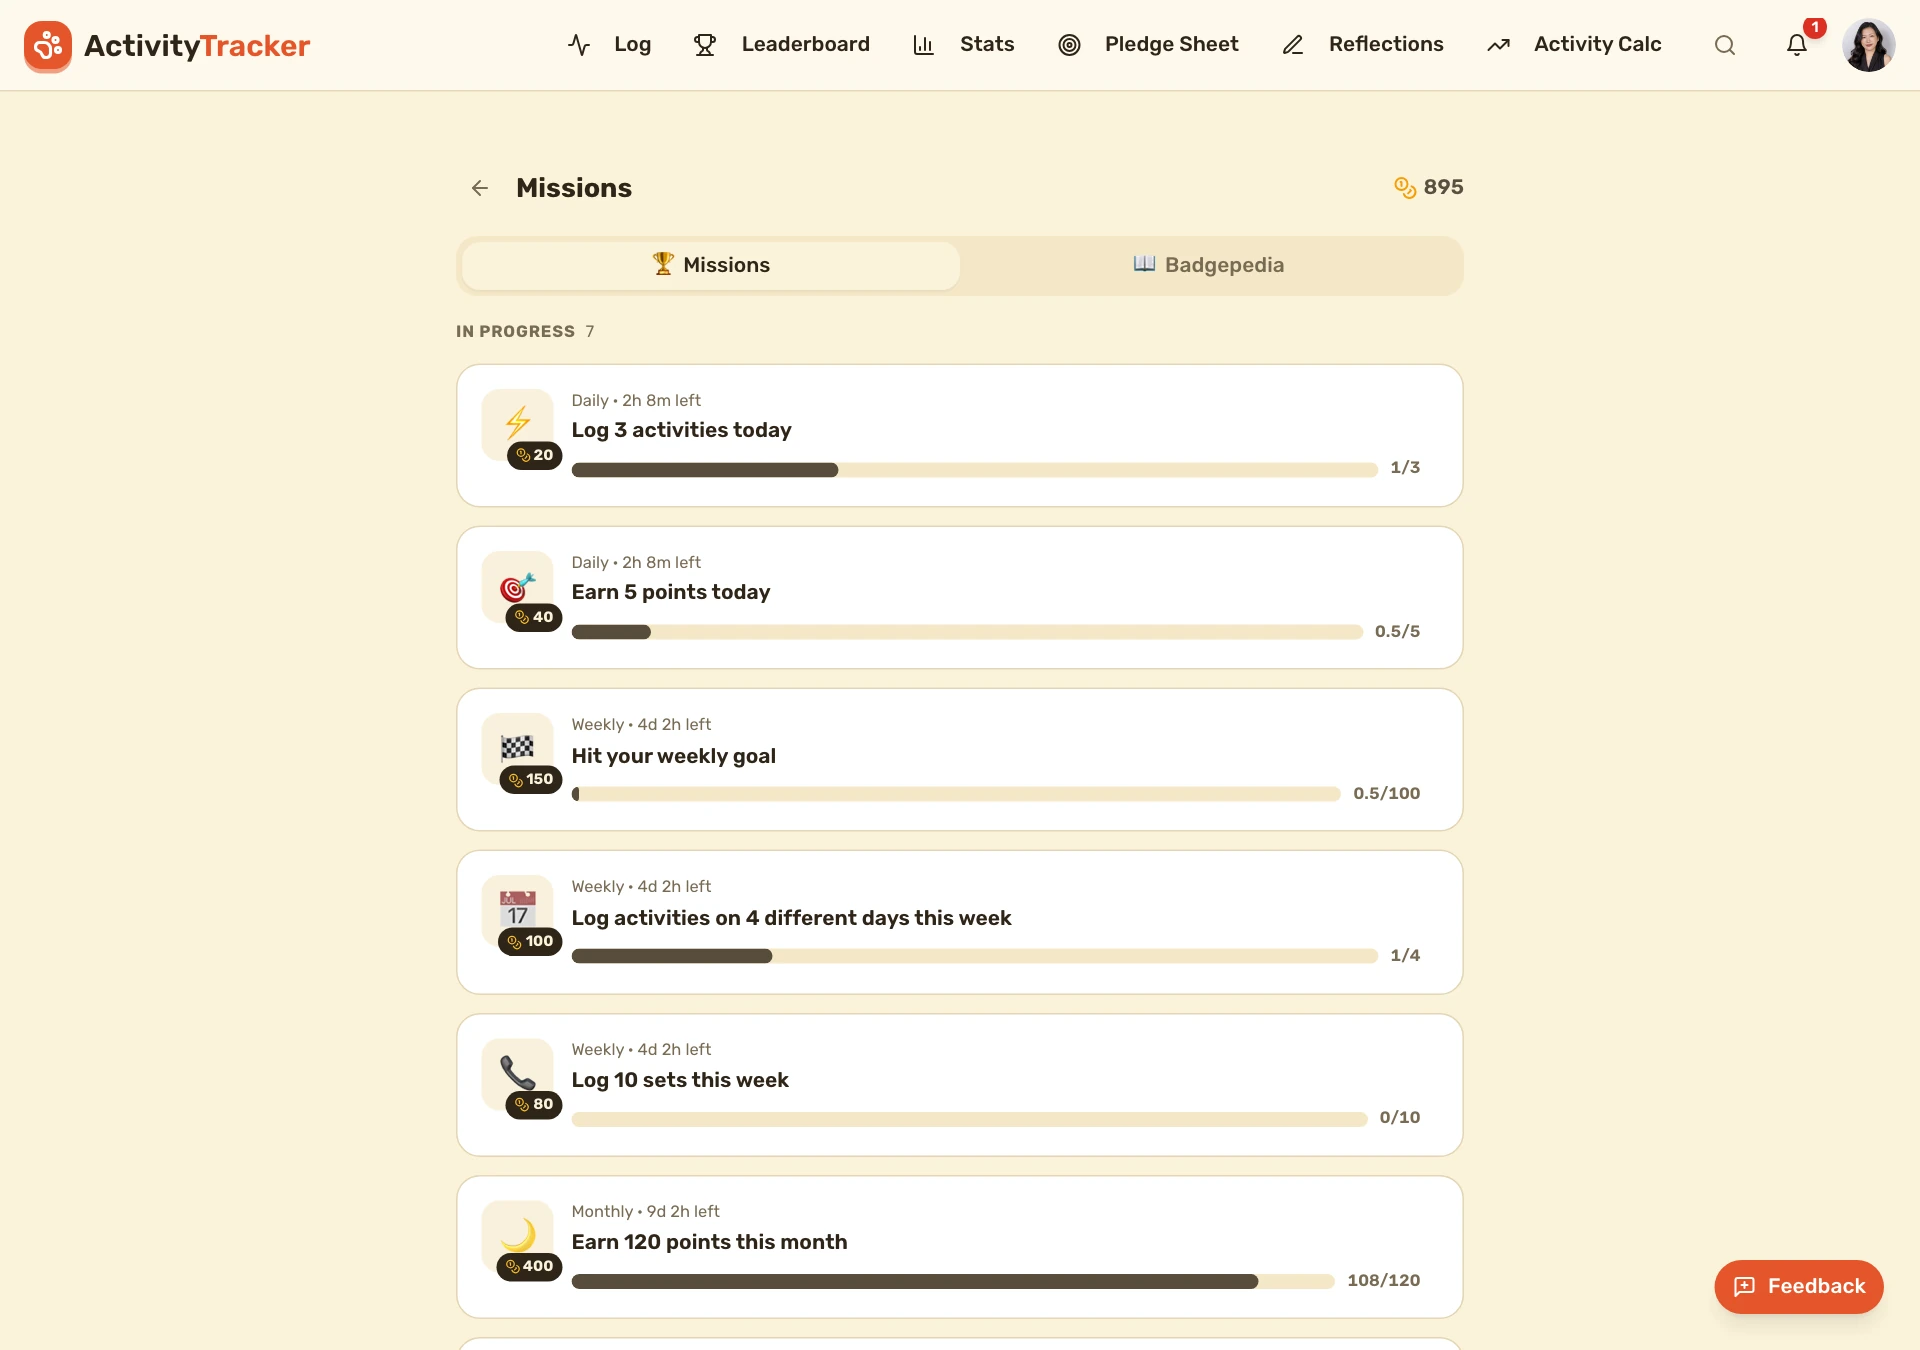Click the 0.5/100 progress value
The height and width of the screenshot is (1350, 1920).
pos(1386,794)
